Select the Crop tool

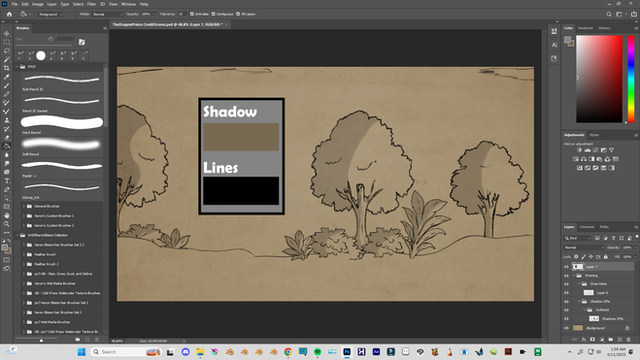click(x=7, y=68)
